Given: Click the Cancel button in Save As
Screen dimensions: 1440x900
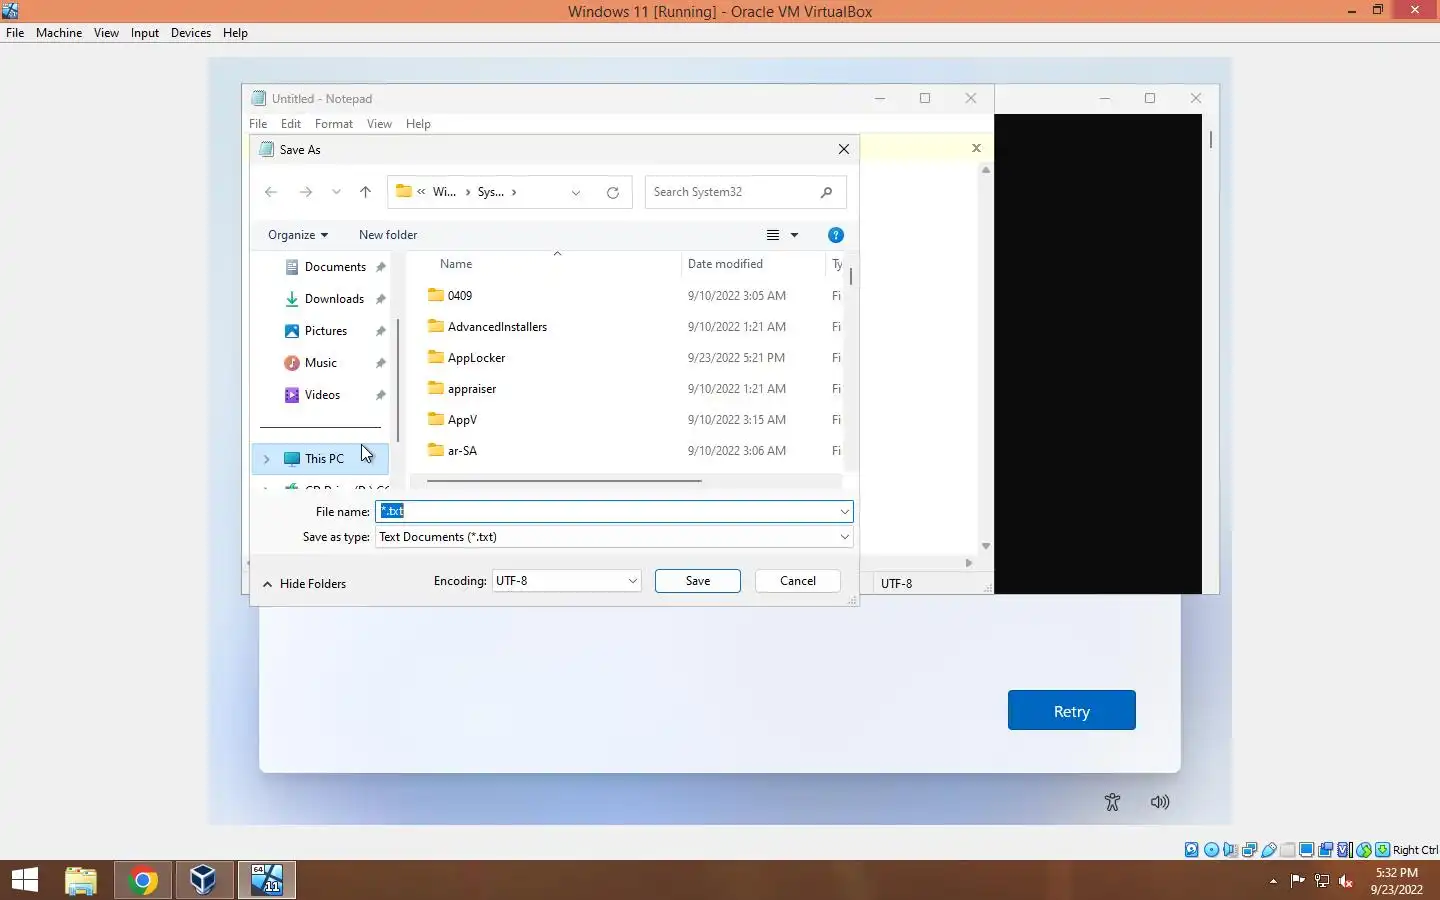Looking at the screenshot, I should [798, 581].
